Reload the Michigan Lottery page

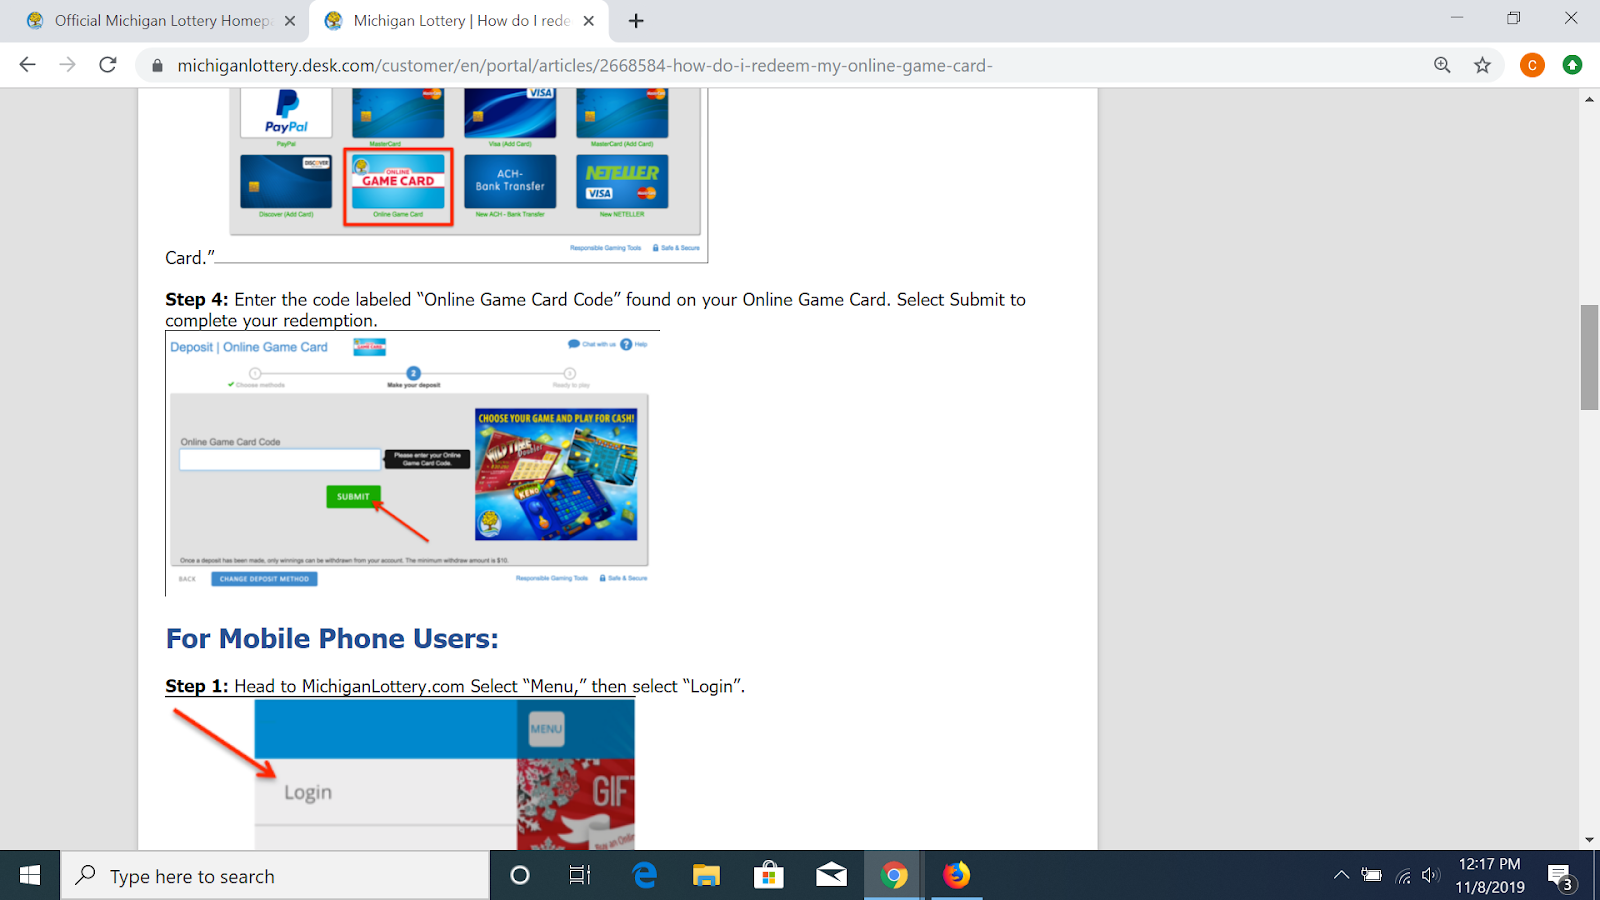[108, 65]
